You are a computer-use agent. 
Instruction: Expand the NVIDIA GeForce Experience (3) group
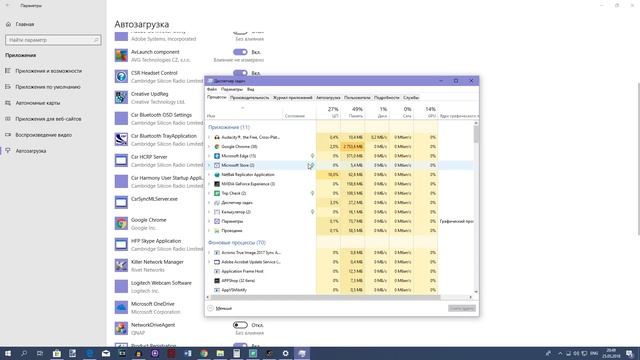(x=209, y=184)
